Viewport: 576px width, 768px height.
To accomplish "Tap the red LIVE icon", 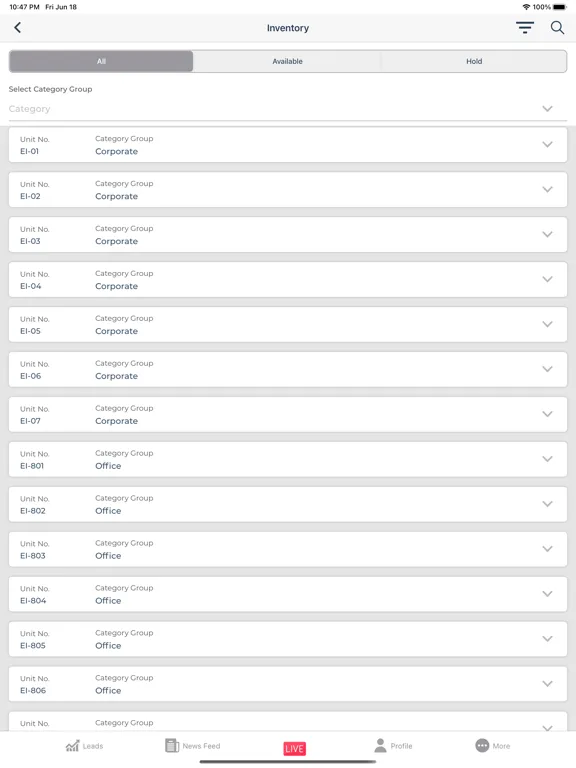I will click(294, 748).
